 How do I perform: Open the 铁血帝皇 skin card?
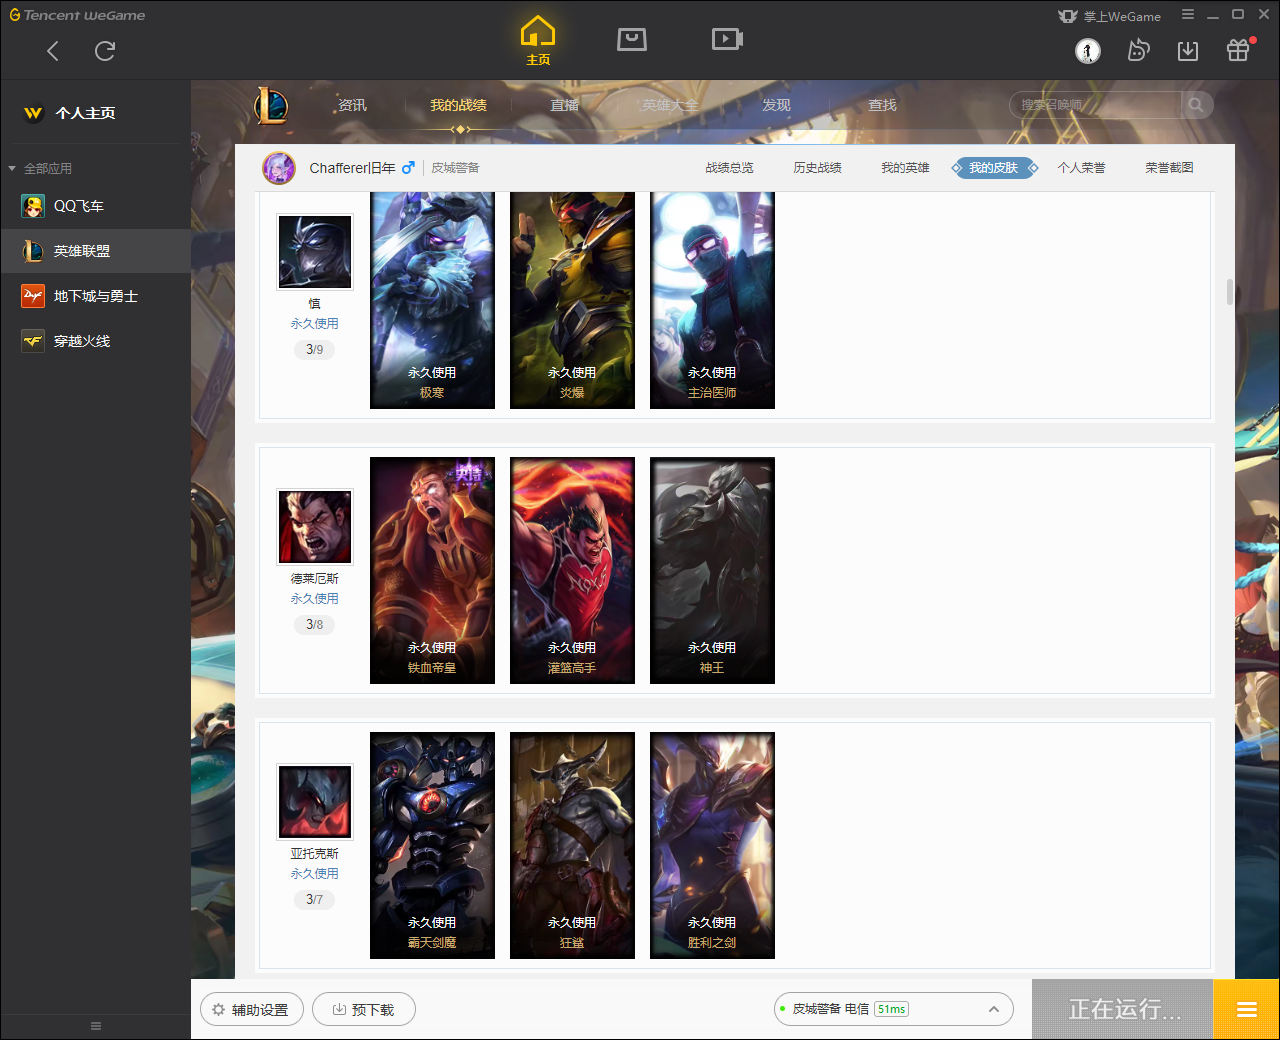tap(432, 570)
